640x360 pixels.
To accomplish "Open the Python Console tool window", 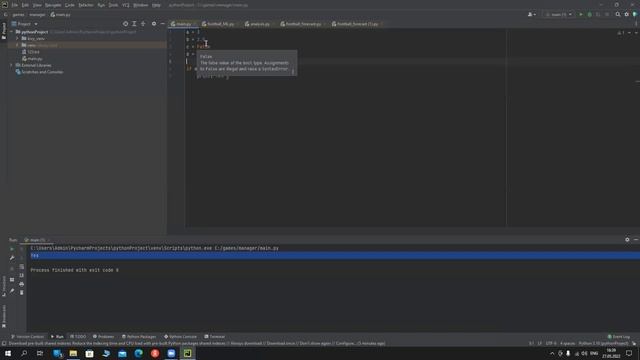I will click(x=180, y=337).
